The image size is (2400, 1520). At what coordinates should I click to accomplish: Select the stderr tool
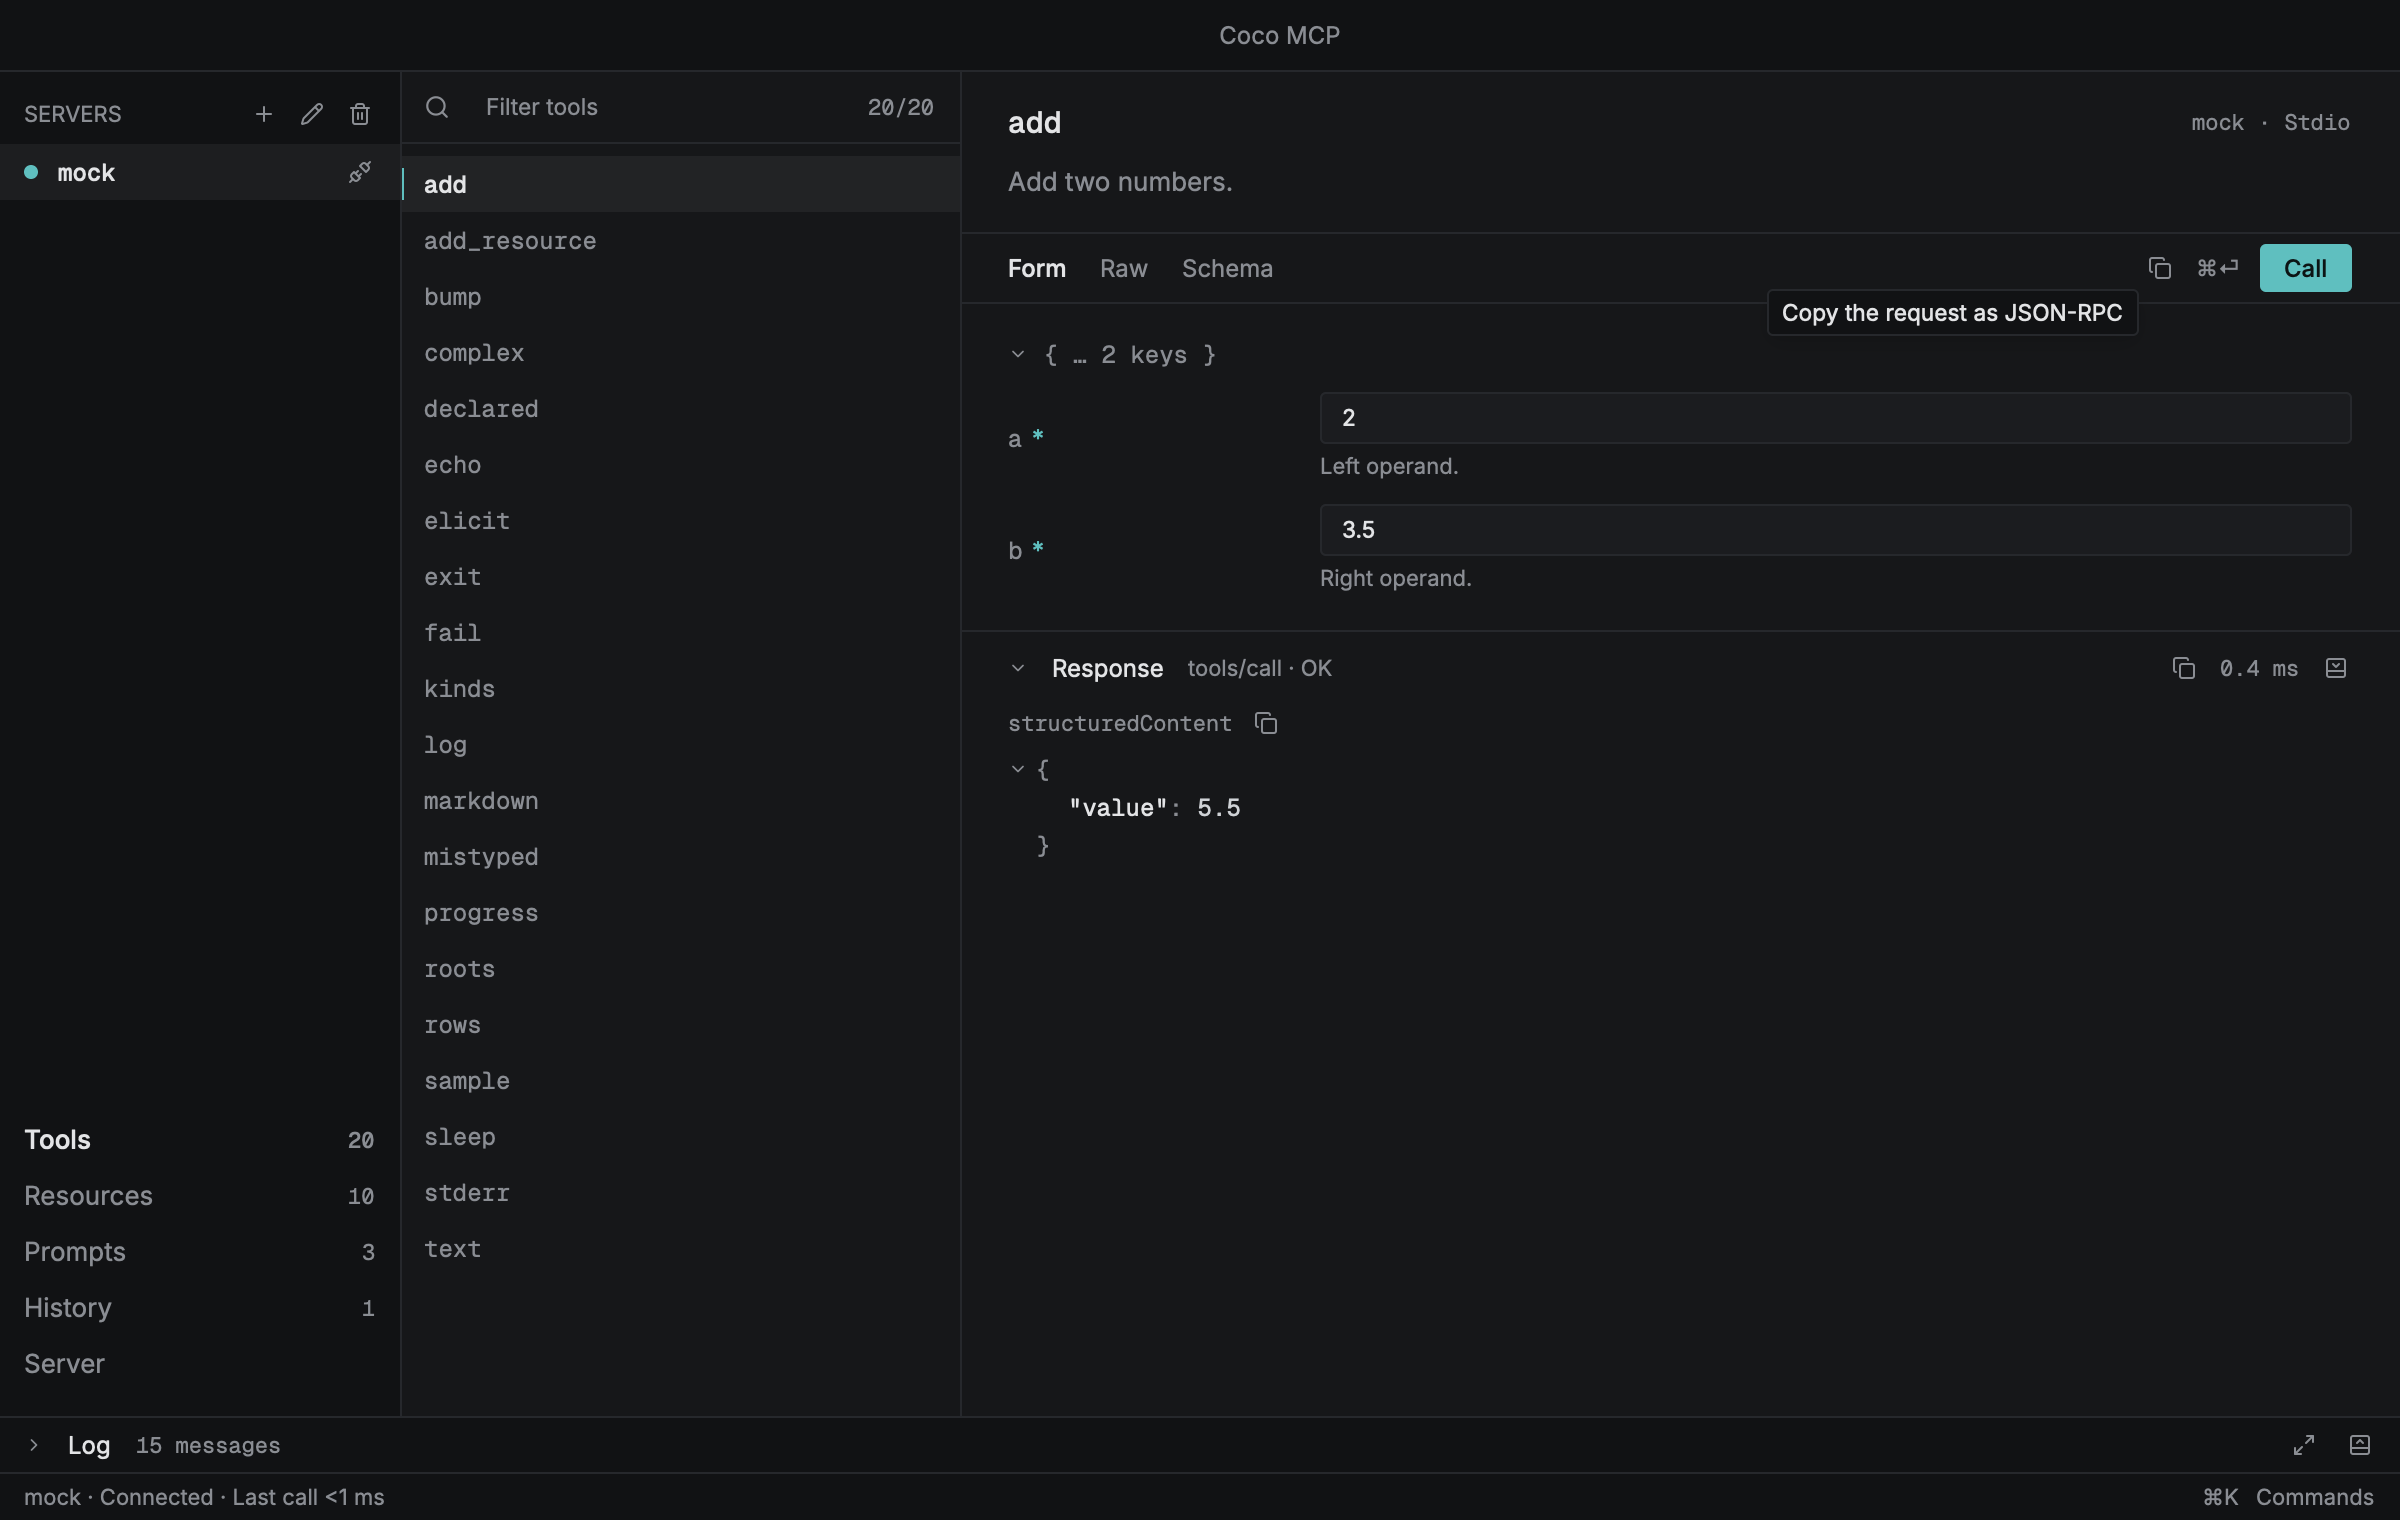click(x=681, y=1192)
